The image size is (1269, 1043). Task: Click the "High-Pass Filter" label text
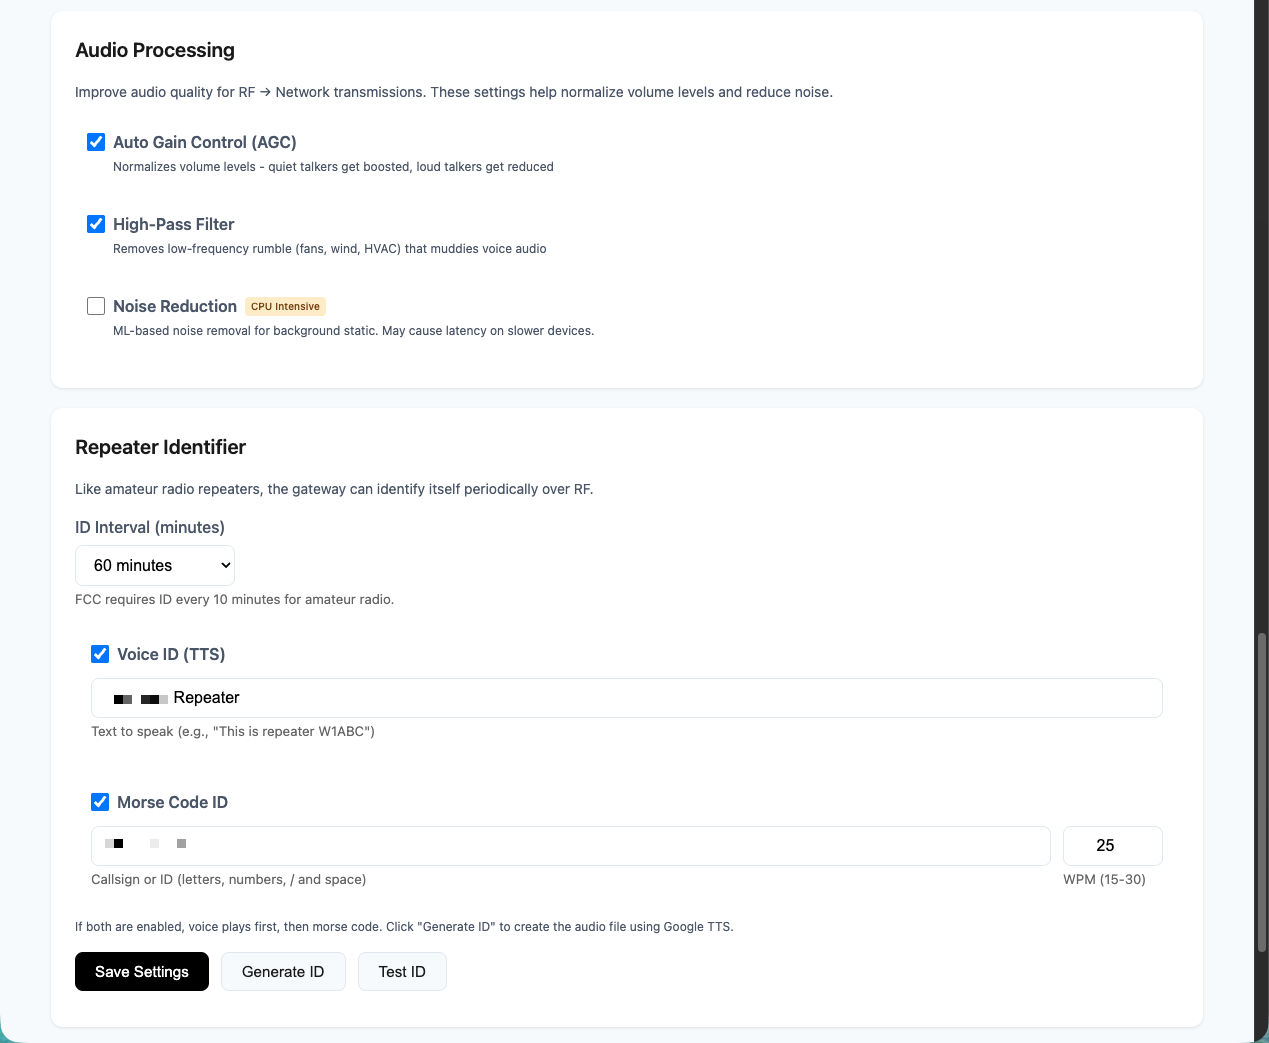[x=174, y=224]
